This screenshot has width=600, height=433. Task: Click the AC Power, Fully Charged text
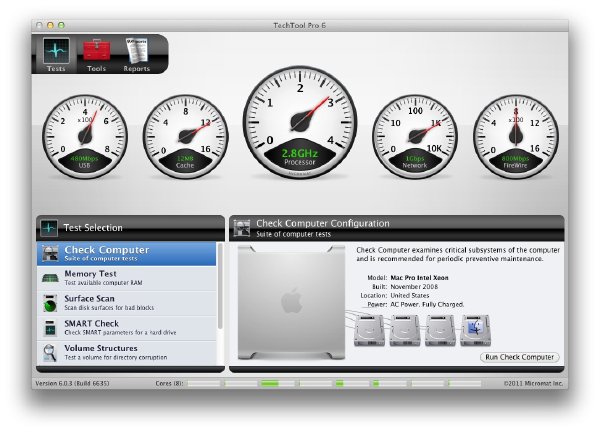point(427,304)
